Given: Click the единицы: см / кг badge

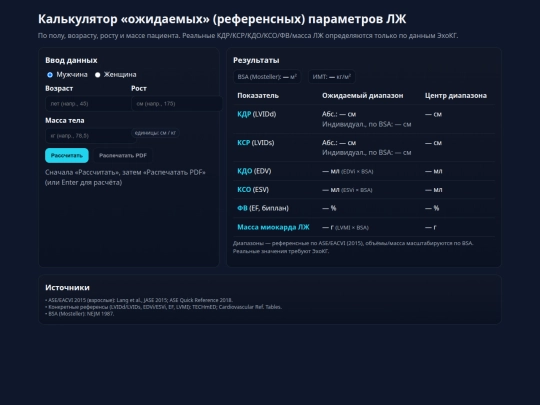Looking at the screenshot, I should pos(155,133).
